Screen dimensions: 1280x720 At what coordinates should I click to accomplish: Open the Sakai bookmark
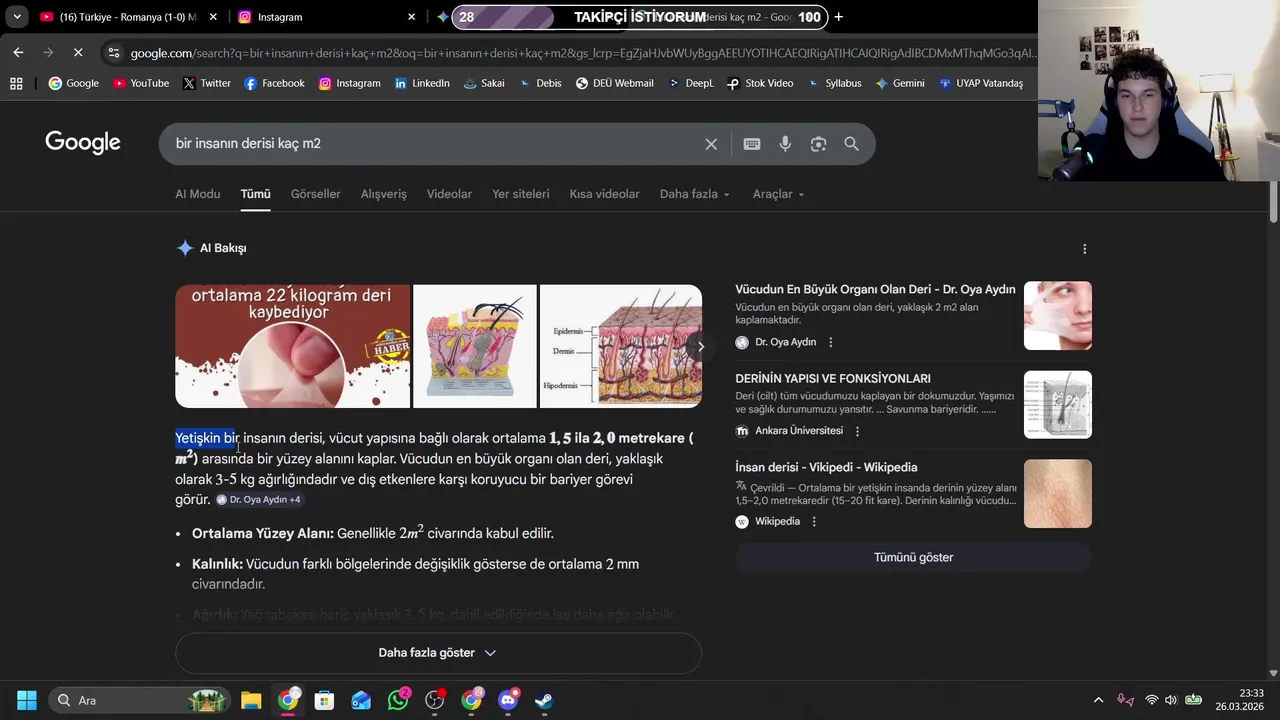(484, 83)
